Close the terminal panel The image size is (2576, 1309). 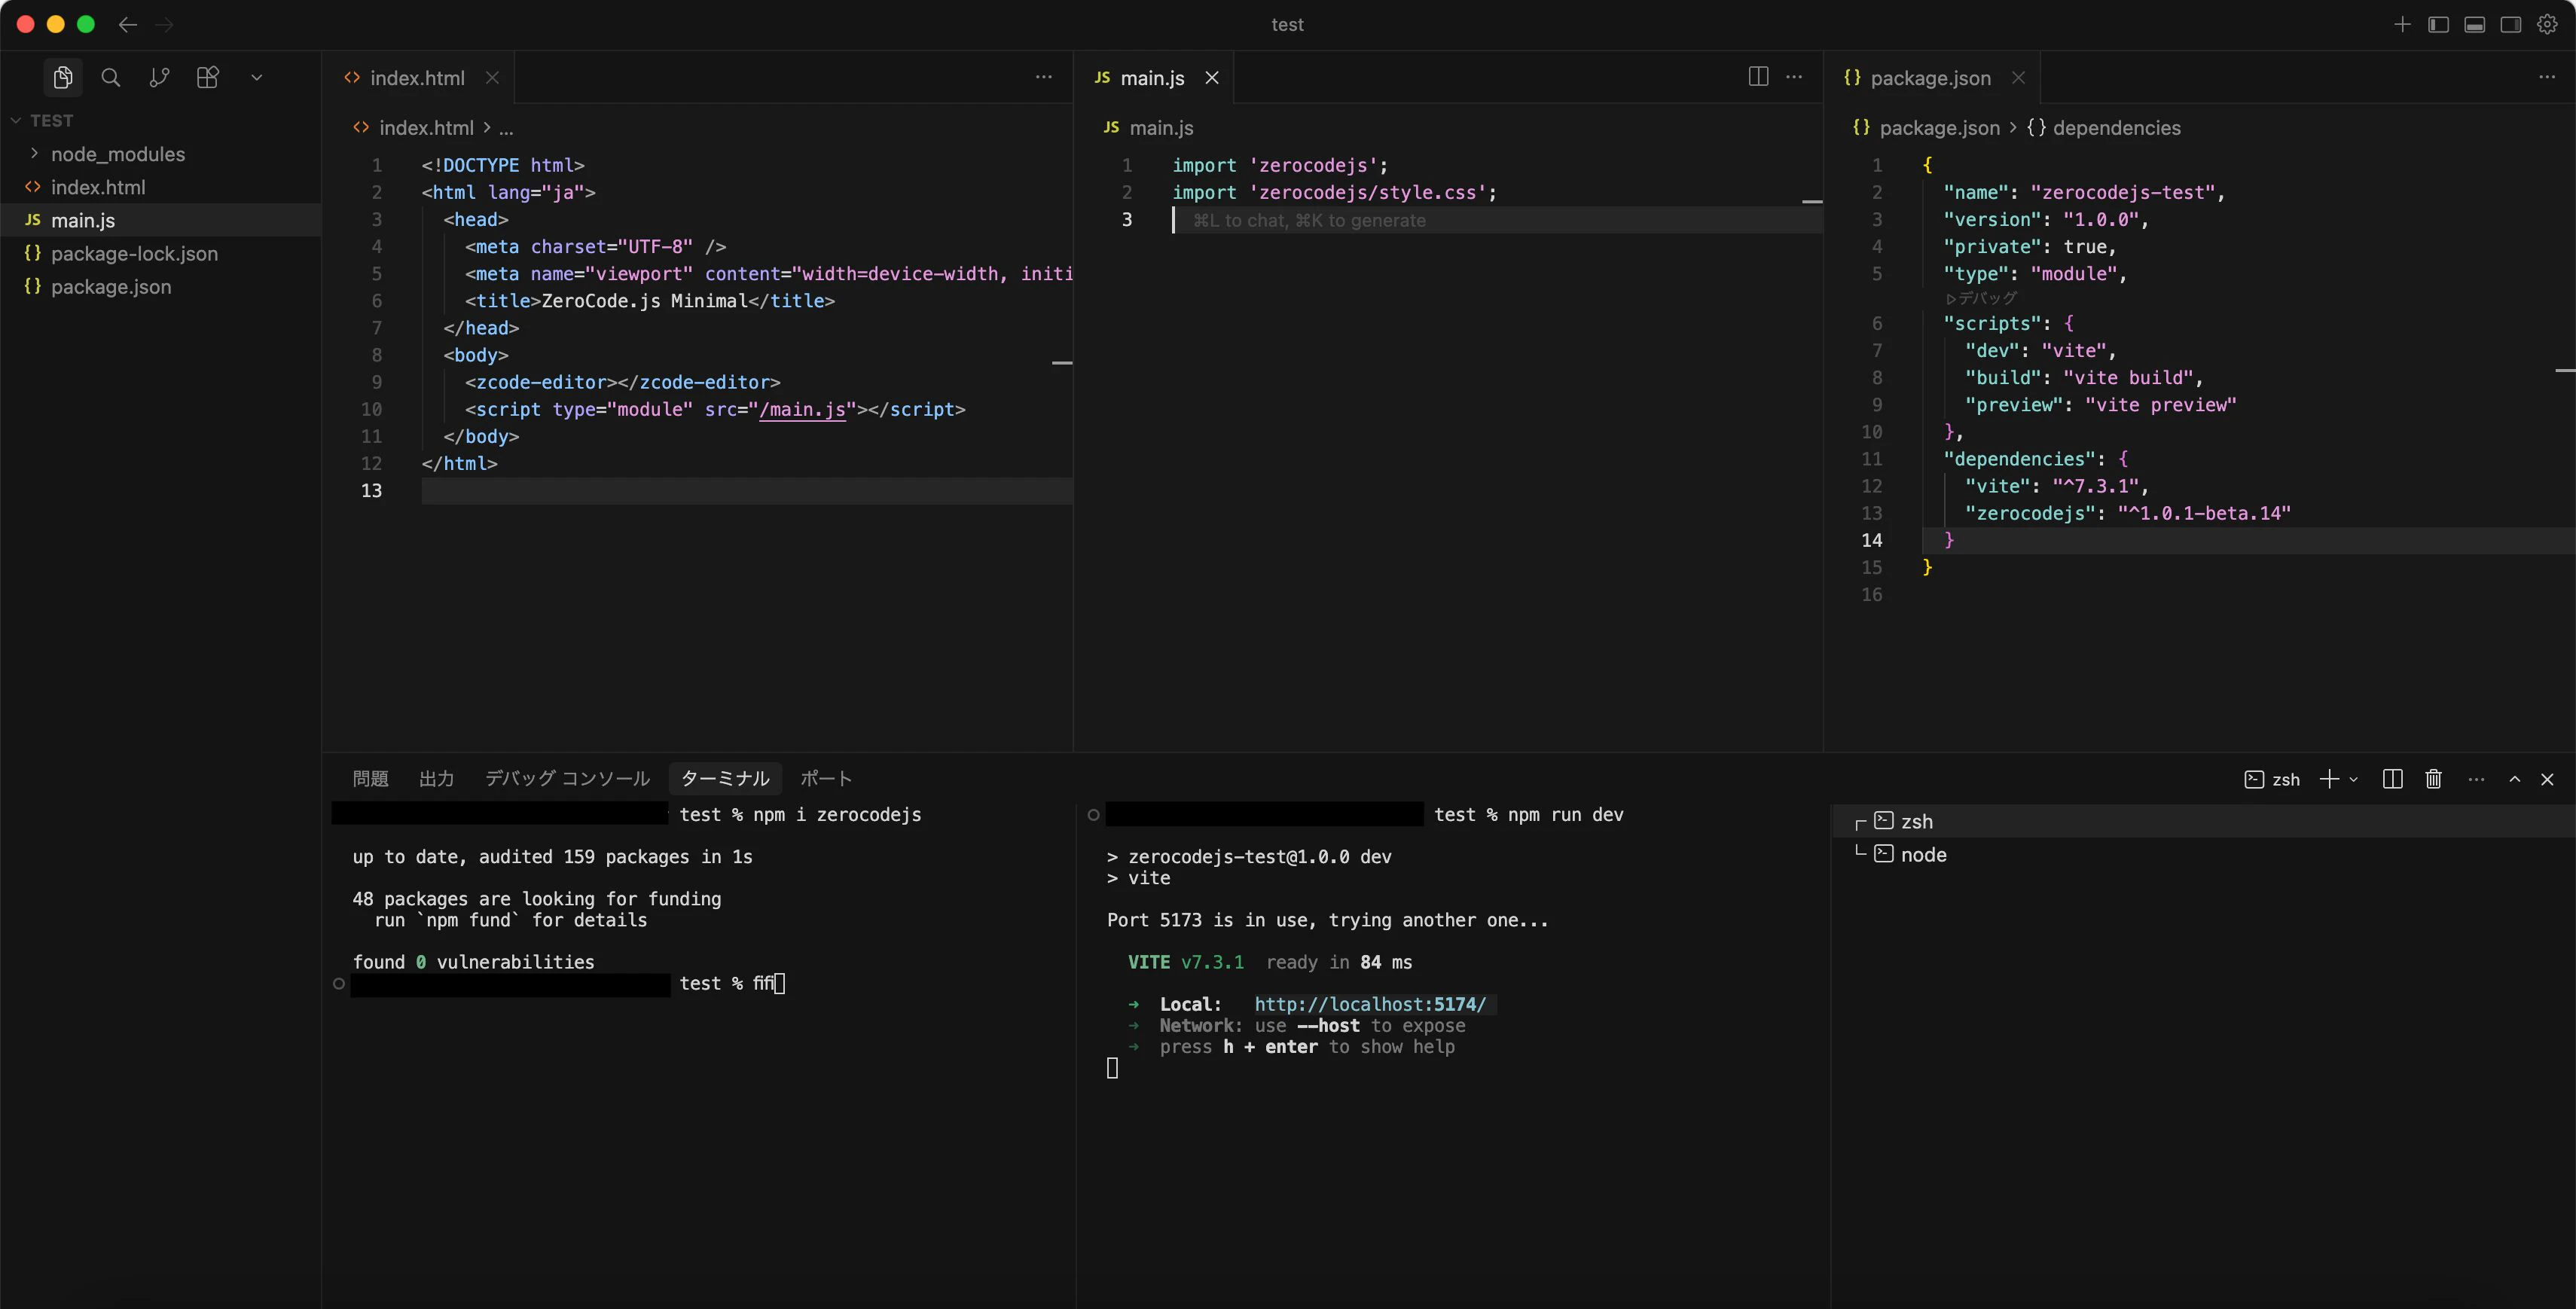coord(2547,779)
